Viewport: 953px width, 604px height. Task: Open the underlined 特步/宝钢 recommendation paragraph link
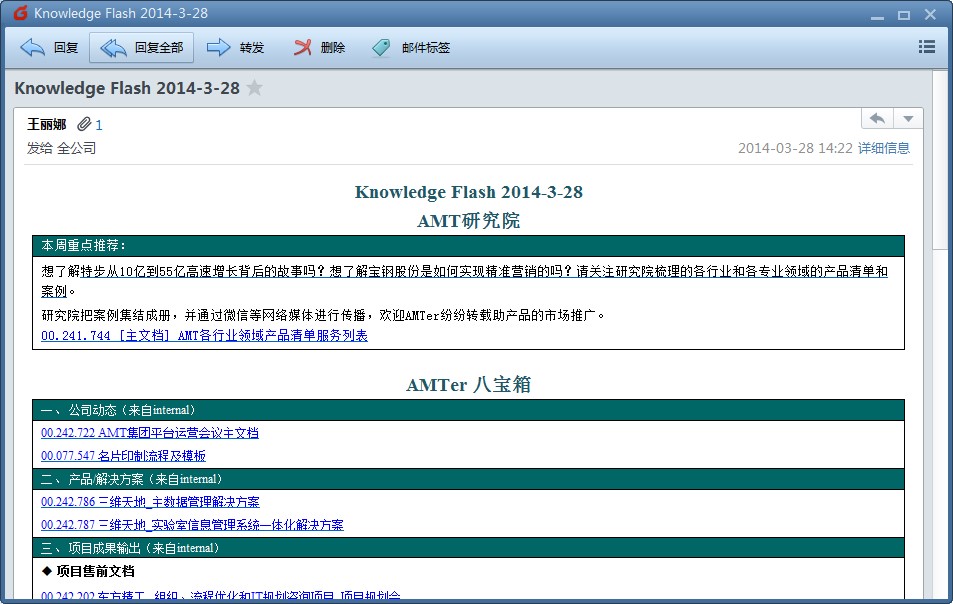click(464, 281)
